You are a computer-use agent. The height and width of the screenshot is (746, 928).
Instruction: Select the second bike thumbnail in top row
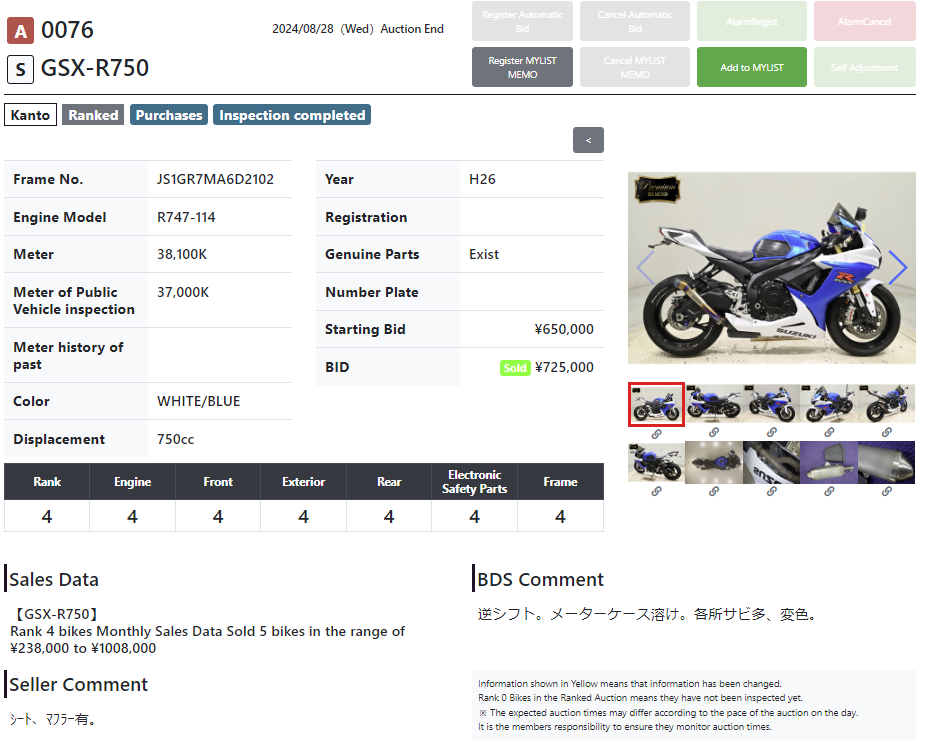(x=714, y=404)
